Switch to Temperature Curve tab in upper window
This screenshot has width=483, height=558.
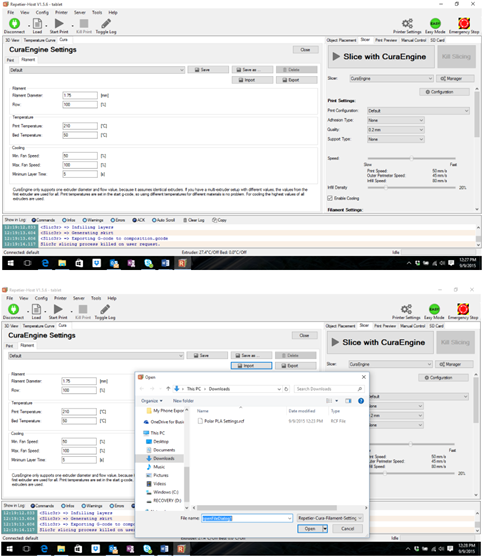pyautogui.click(x=40, y=40)
